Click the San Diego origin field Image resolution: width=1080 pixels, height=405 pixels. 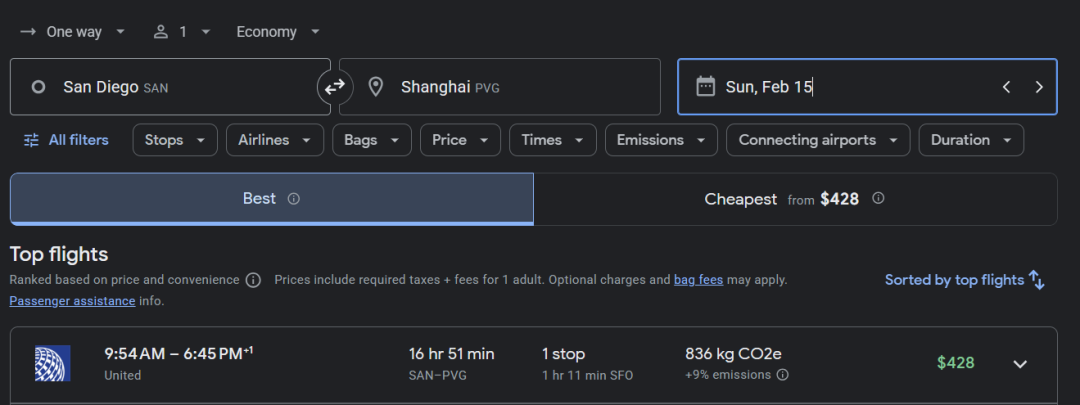[x=170, y=87]
